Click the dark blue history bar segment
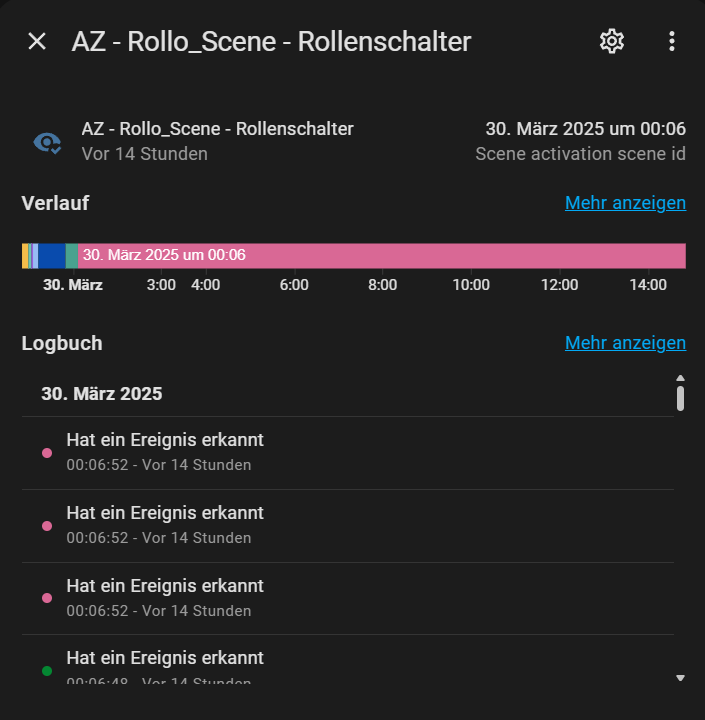The height and width of the screenshot is (720, 705). coord(52,256)
